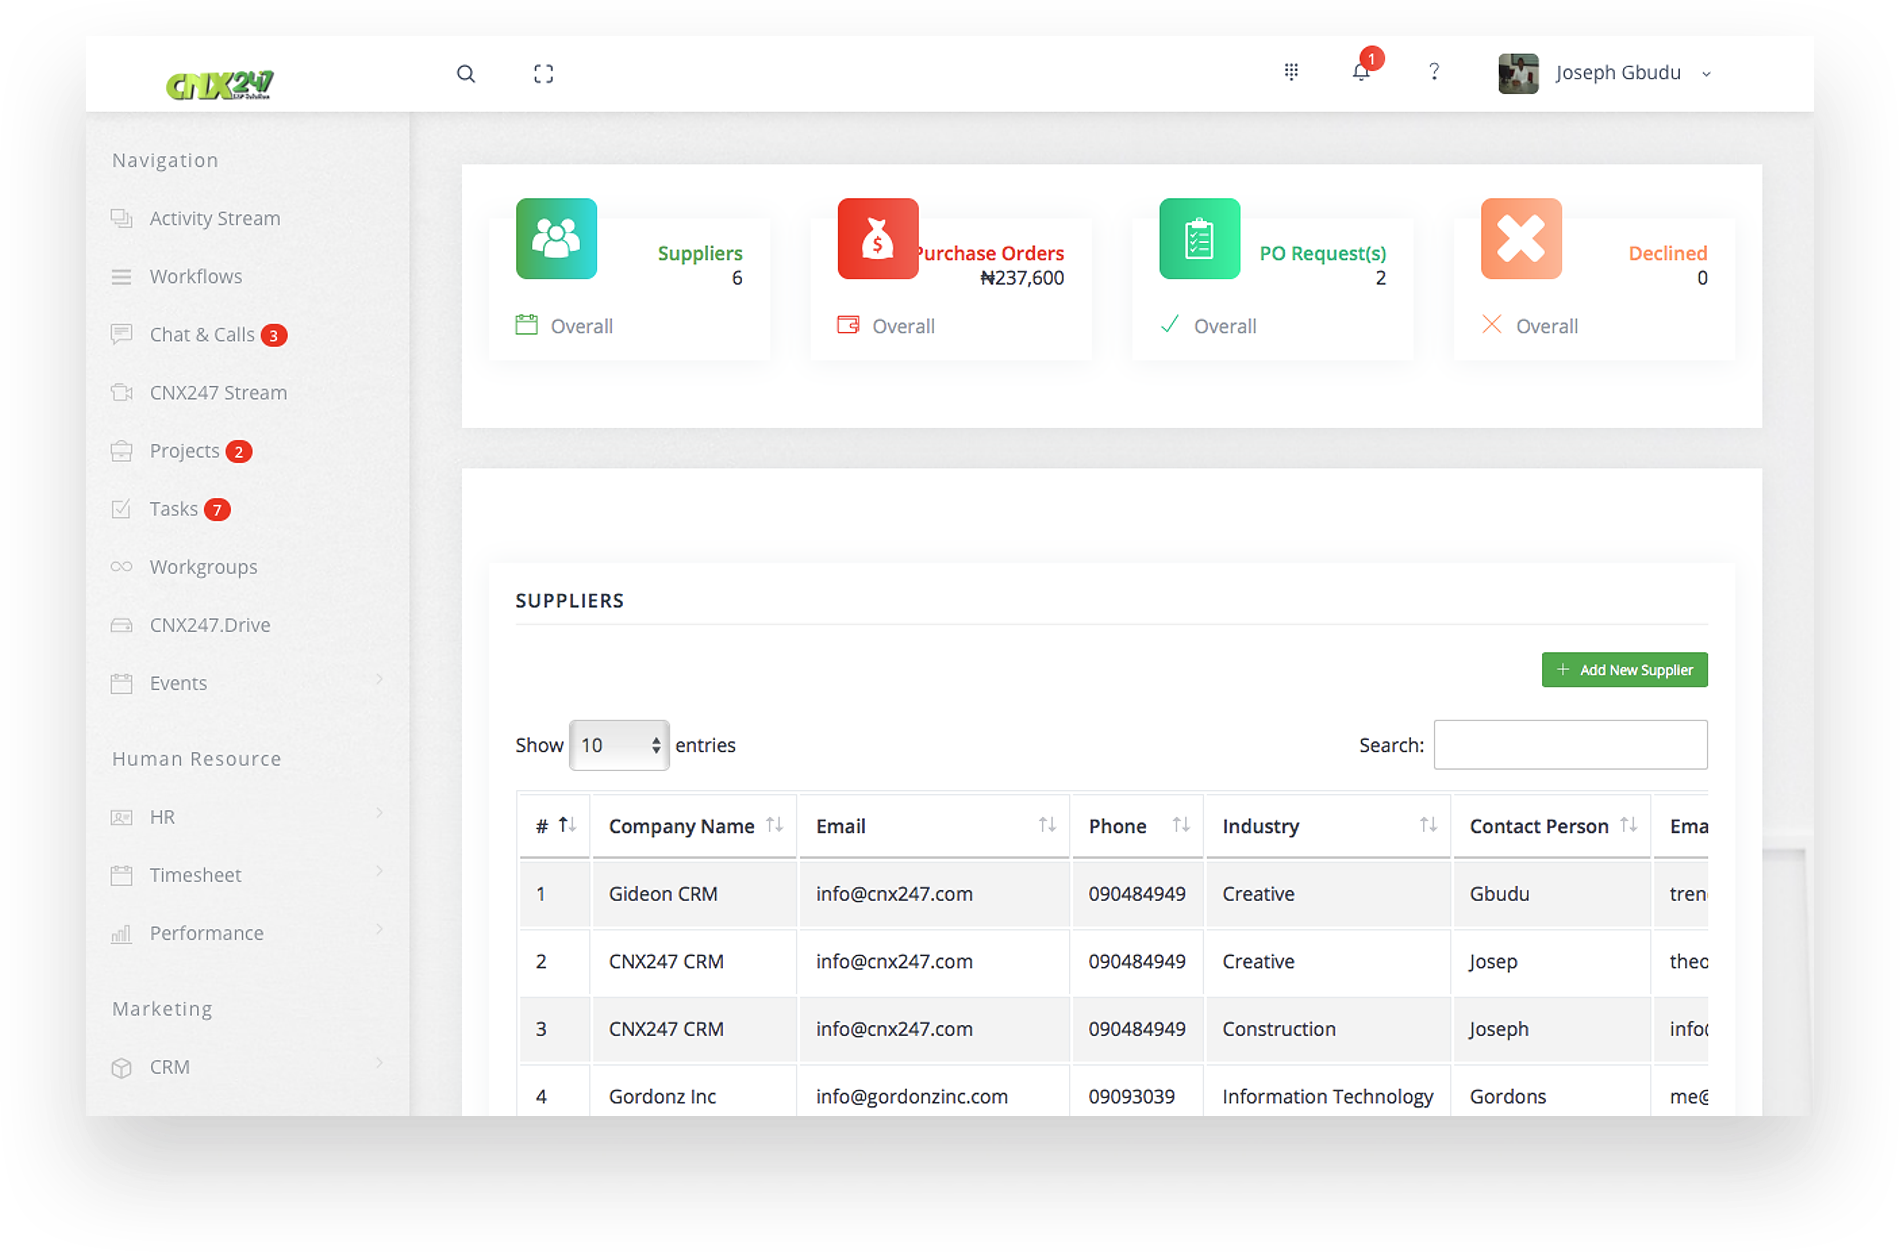
Task: Click the search magnifier icon in header
Action: [x=465, y=74]
